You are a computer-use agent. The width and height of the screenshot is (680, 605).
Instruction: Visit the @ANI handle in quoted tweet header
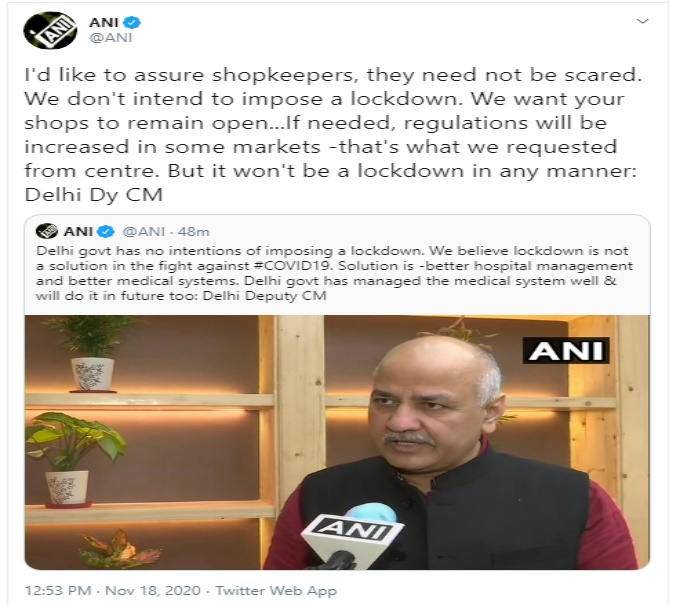coord(144,232)
